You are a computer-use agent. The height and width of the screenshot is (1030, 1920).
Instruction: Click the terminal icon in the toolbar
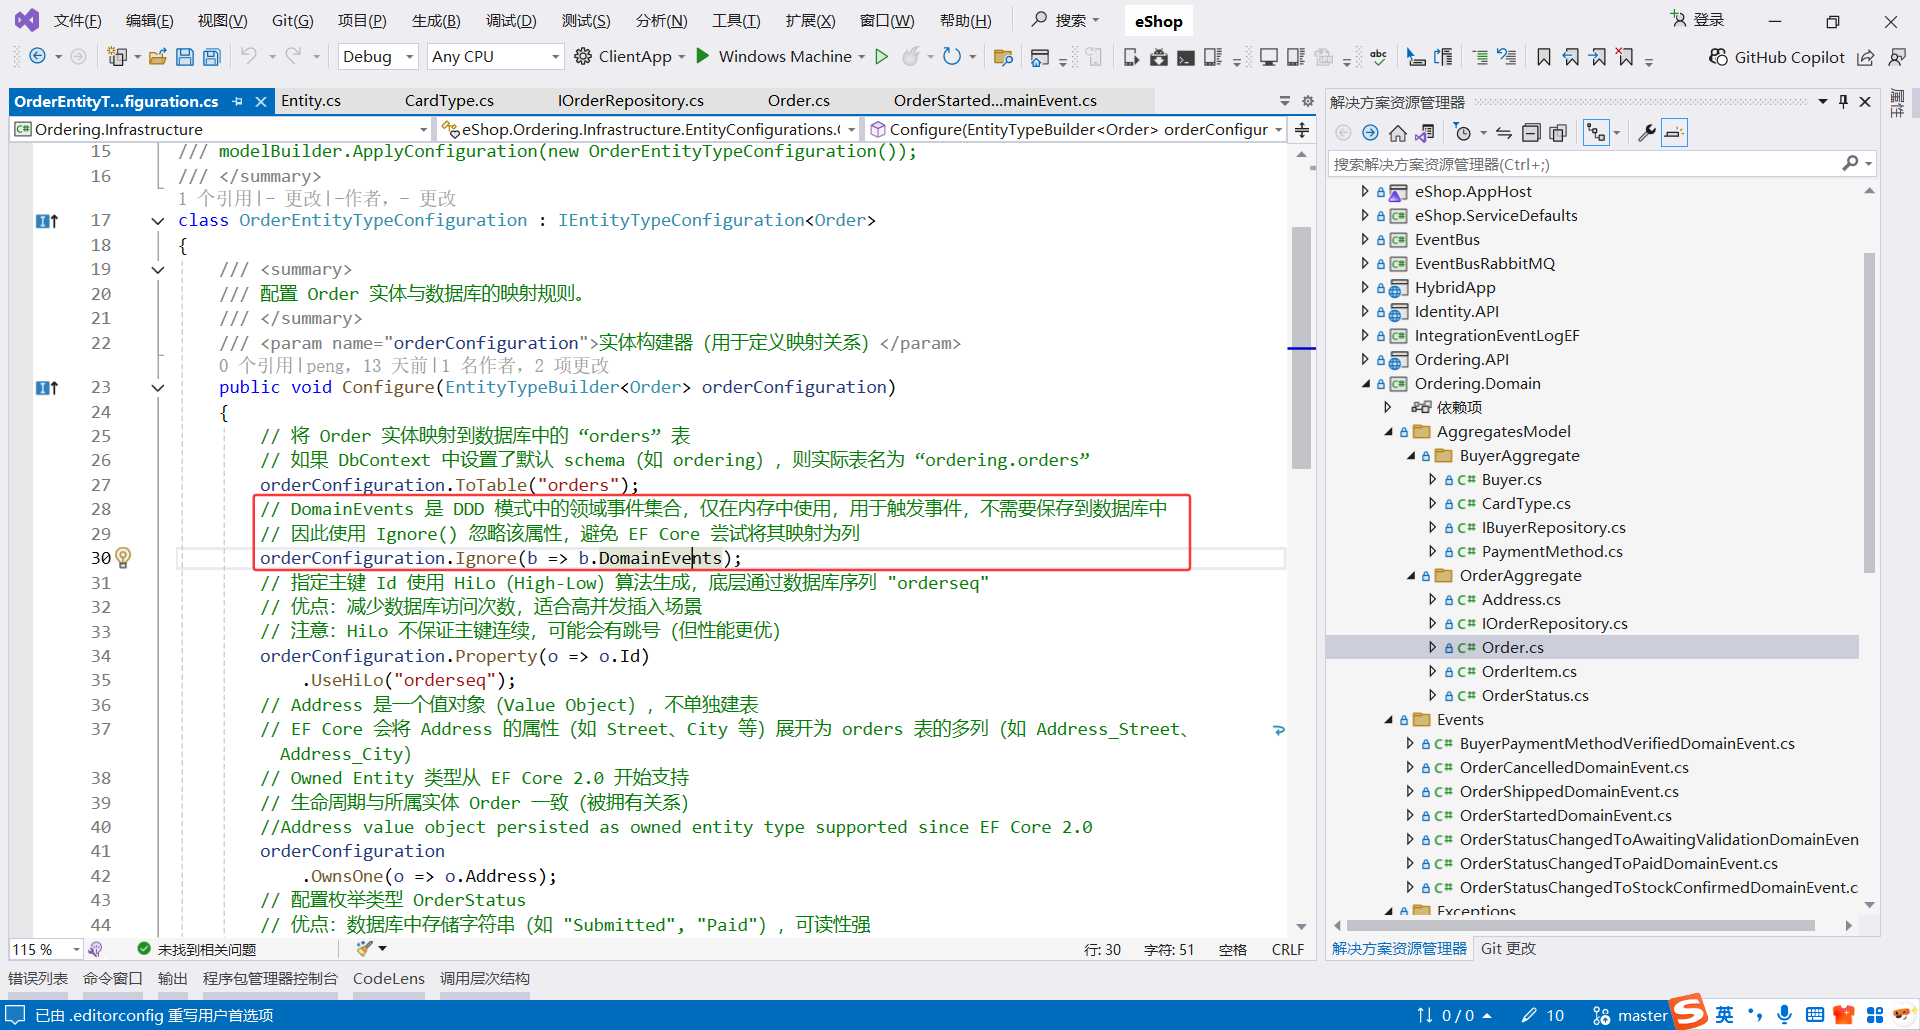(x=1185, y=57)
